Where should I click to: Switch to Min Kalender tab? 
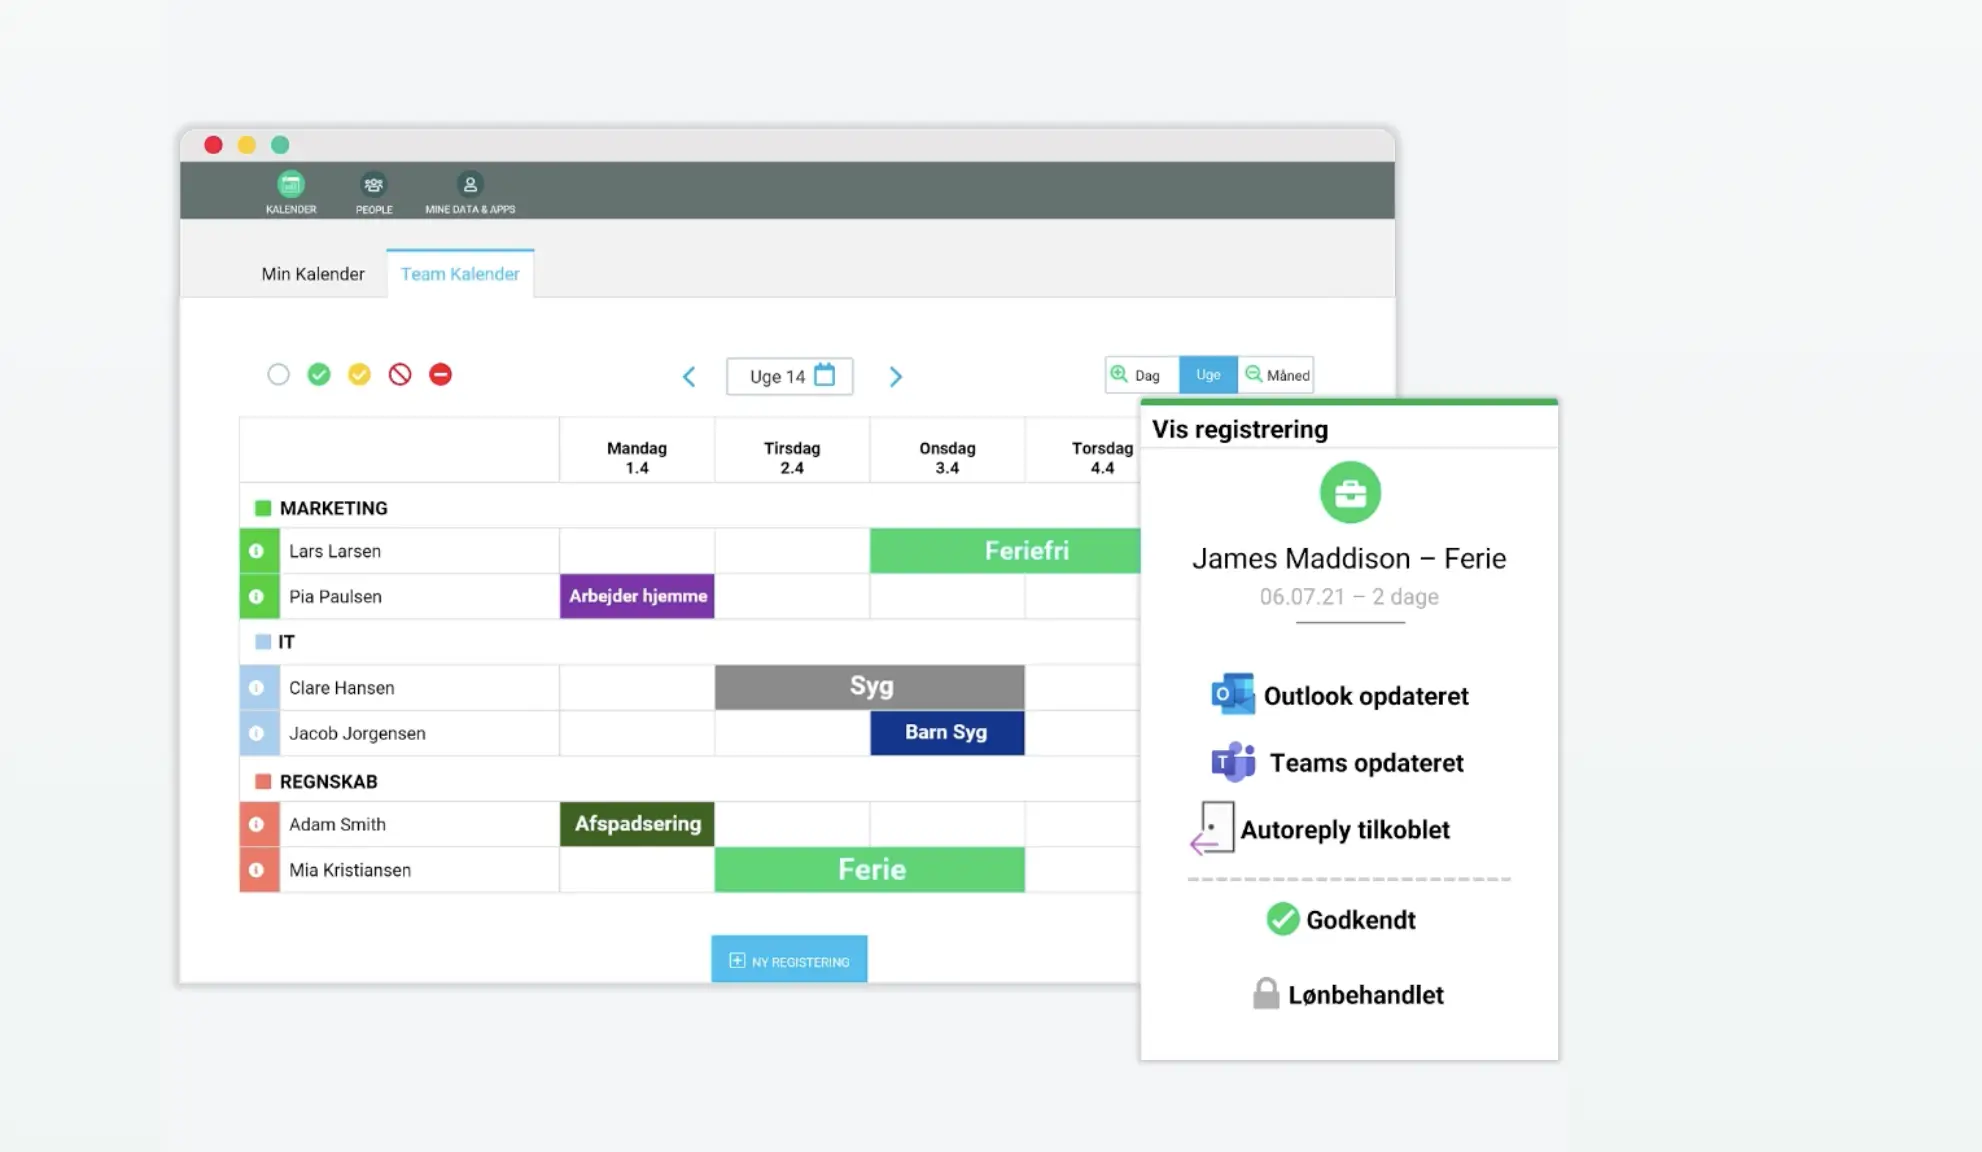(x=313, y=274)
